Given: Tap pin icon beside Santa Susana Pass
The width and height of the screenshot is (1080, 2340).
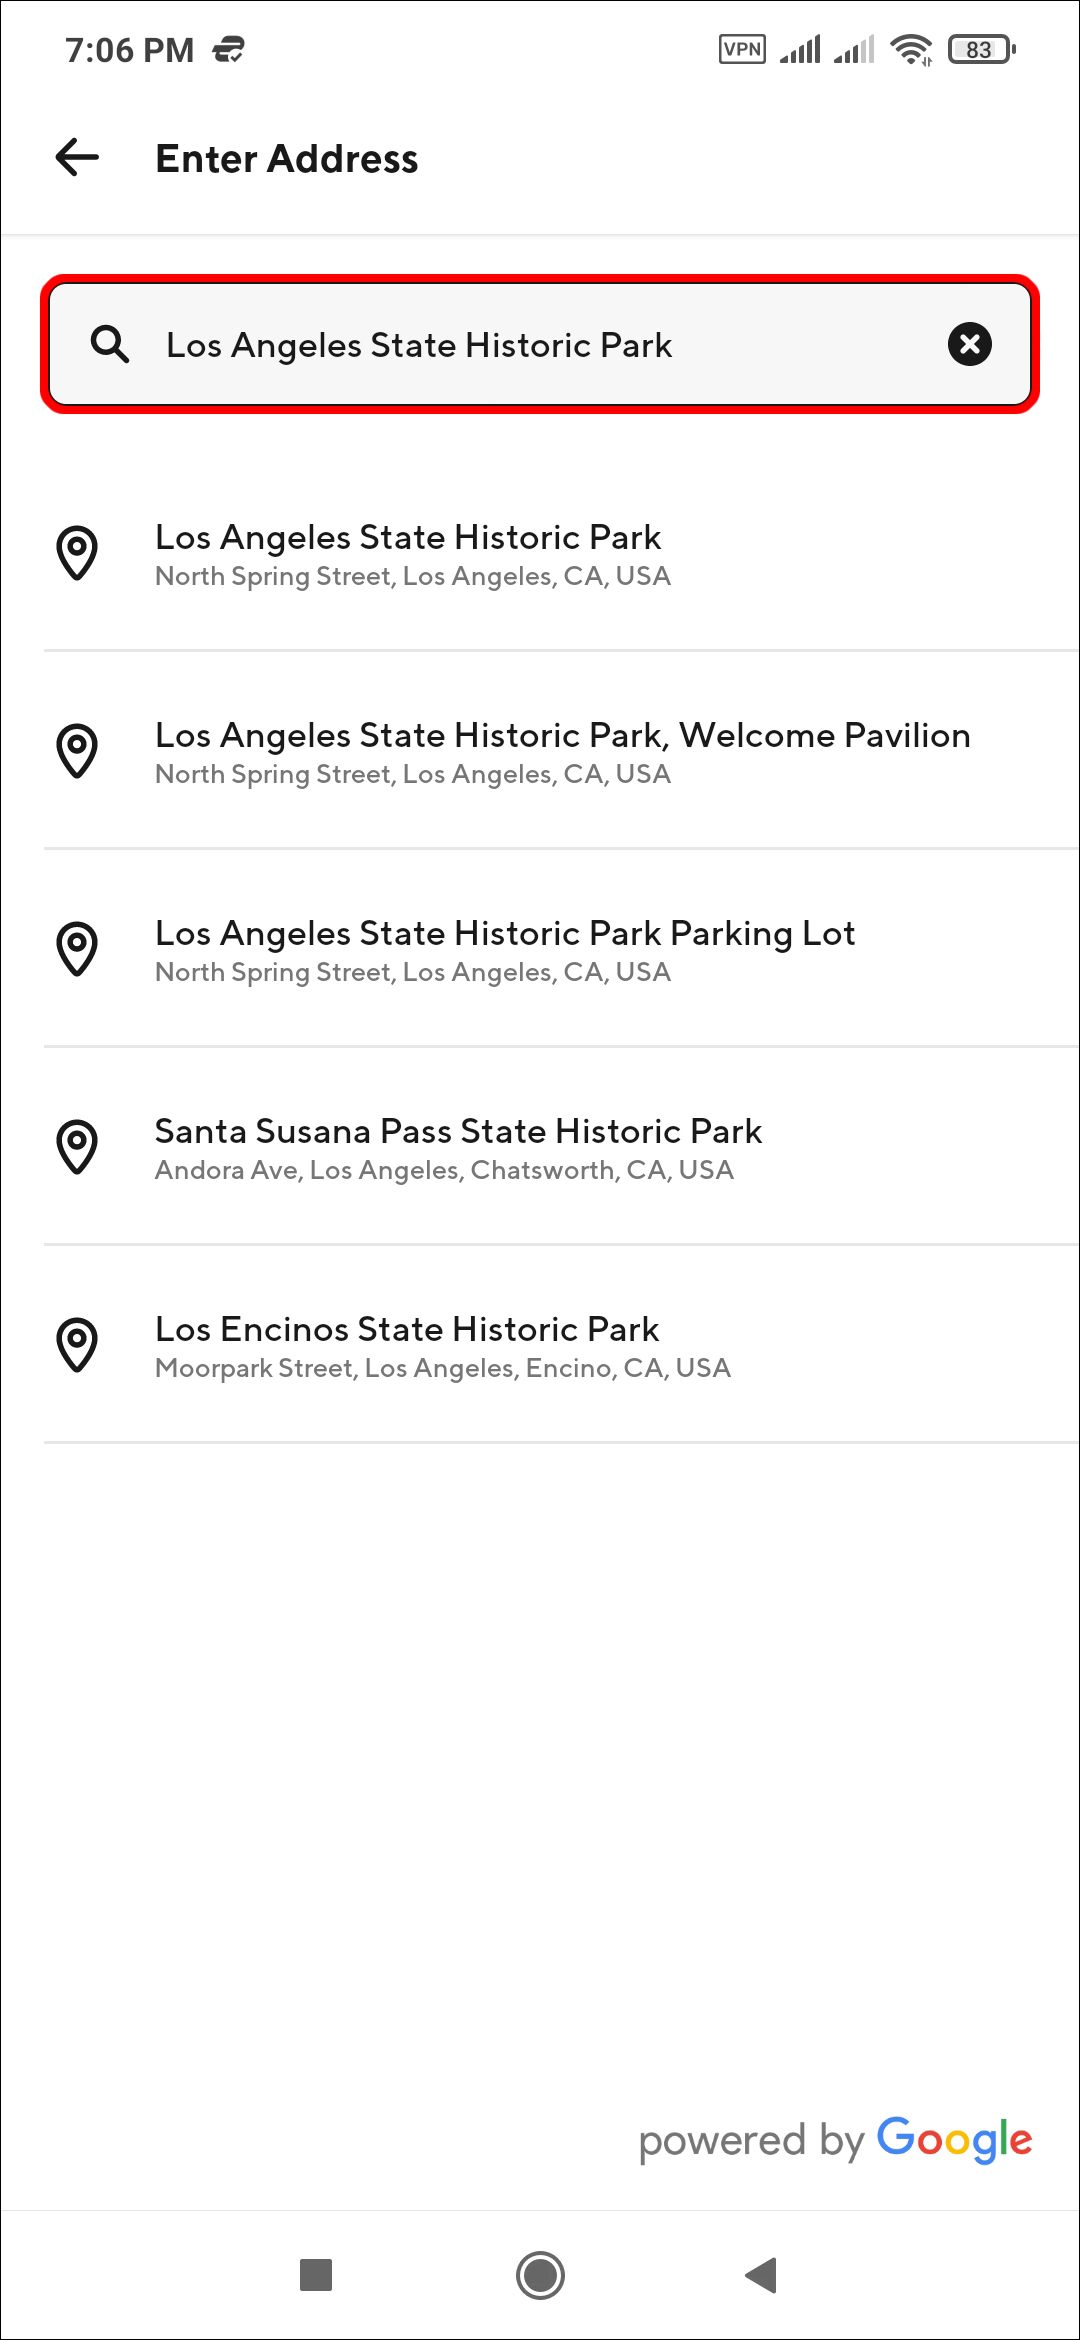Looking at the screenshot, I should point(77,1147).
